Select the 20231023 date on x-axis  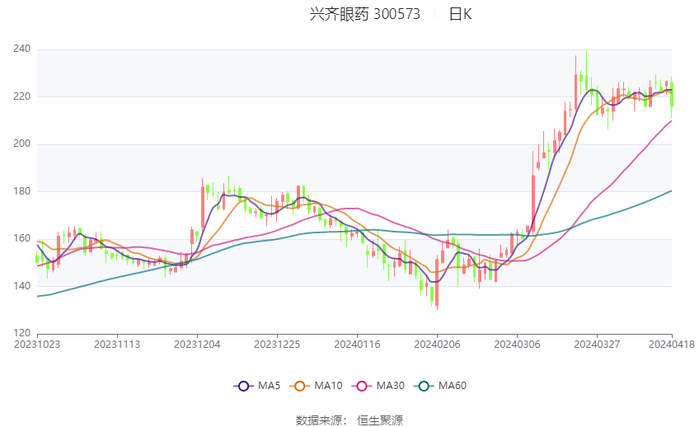(x=37, y=343)
